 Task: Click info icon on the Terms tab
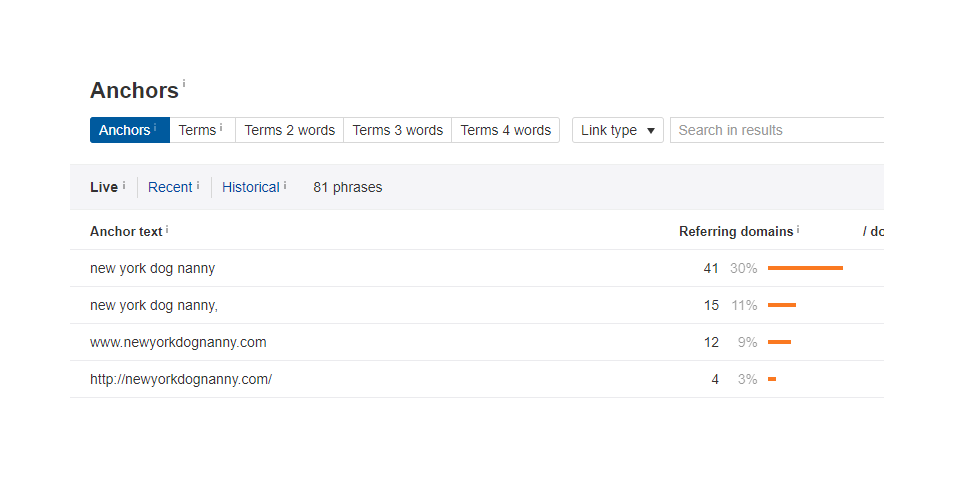coord(221,128)
